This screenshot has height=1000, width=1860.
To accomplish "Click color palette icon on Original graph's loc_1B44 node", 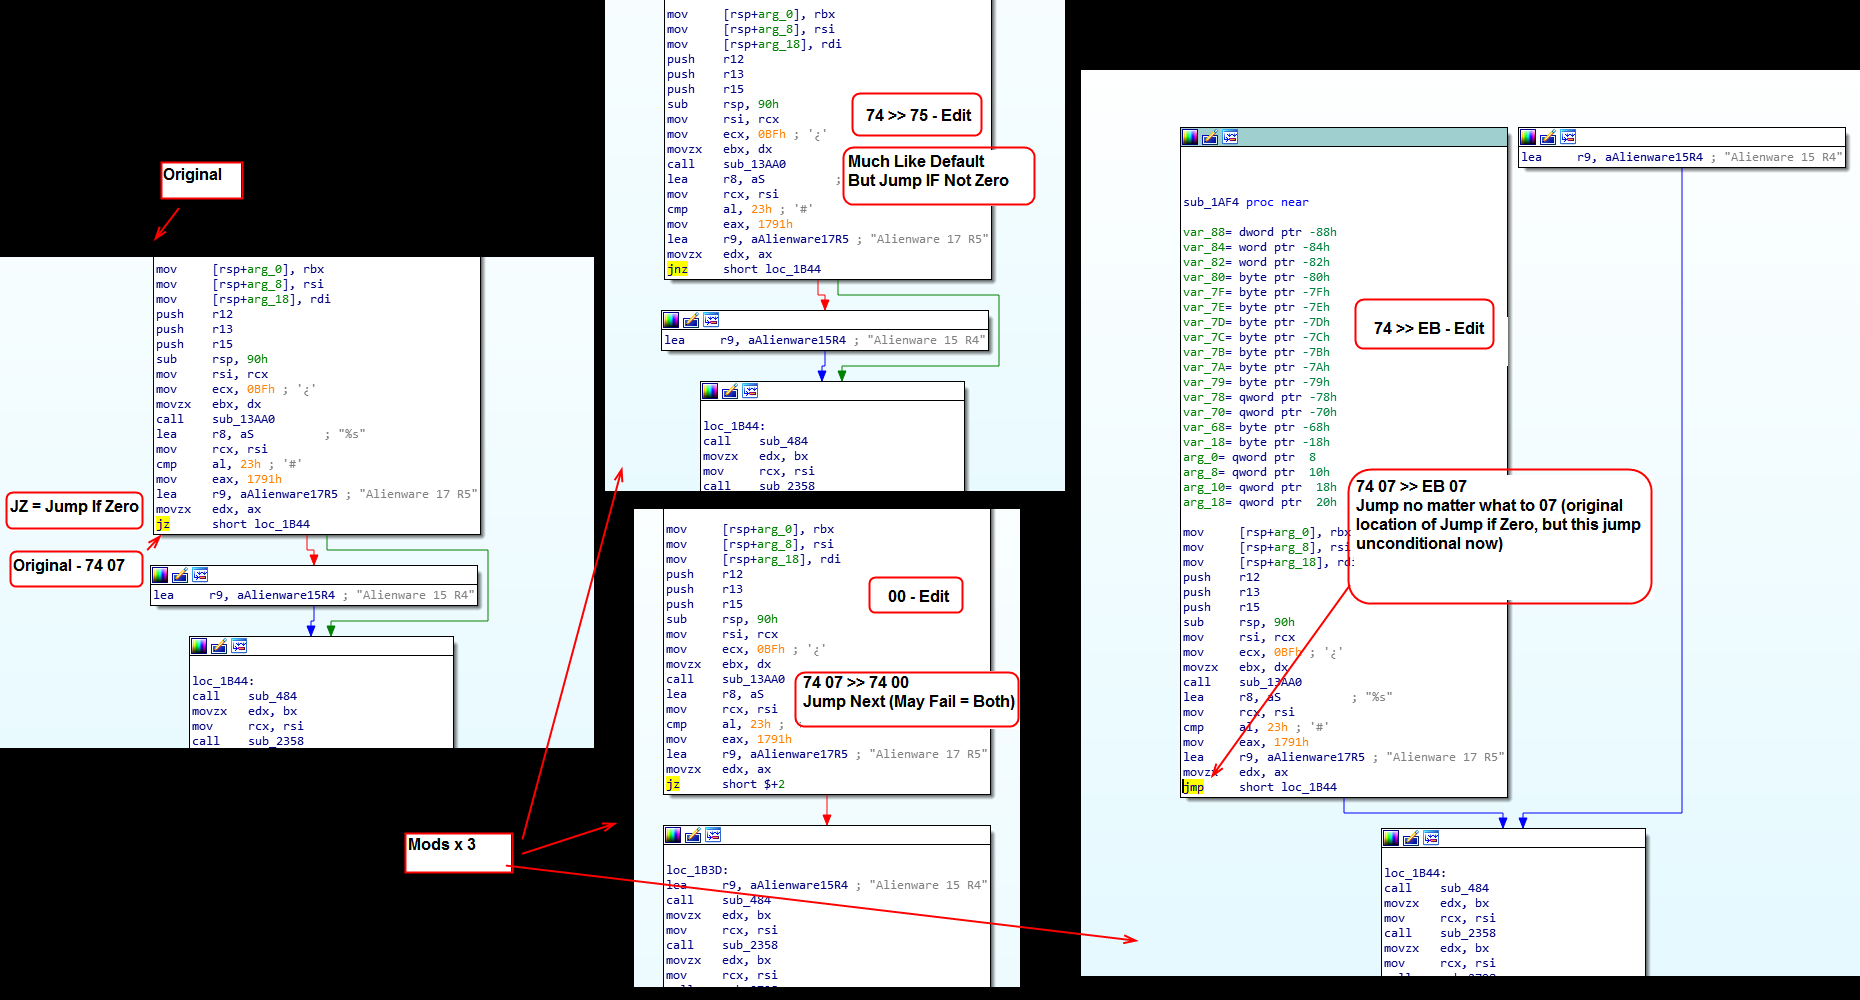I will [199, 646].
